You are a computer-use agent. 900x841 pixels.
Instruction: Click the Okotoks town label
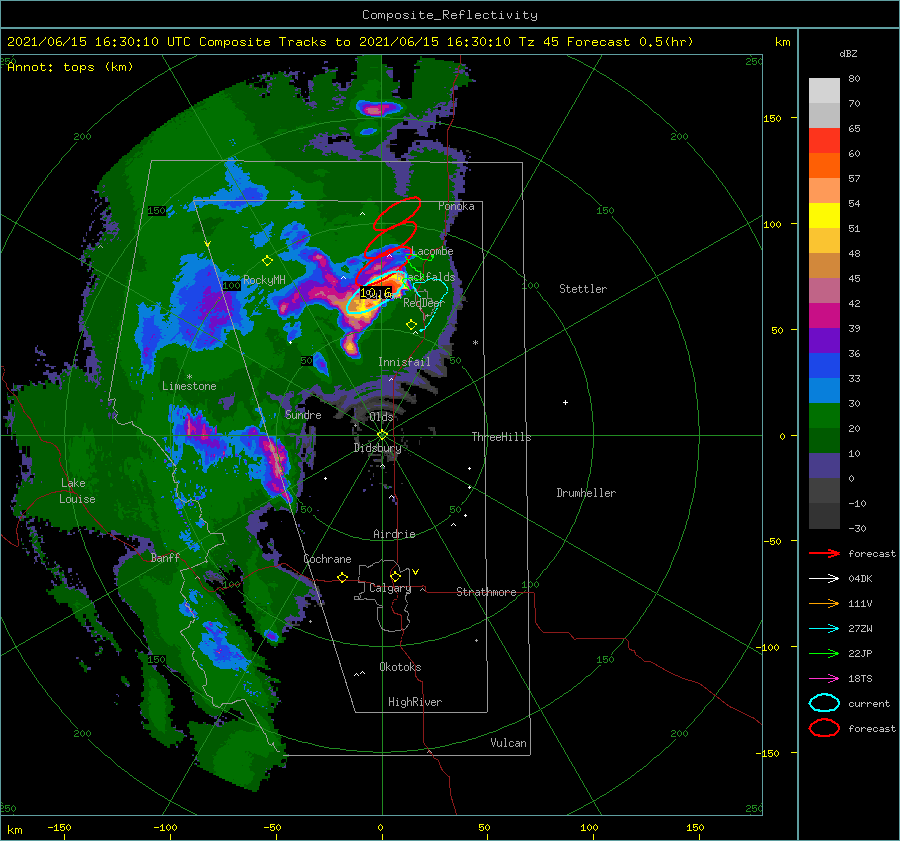(x=400, y=667)
